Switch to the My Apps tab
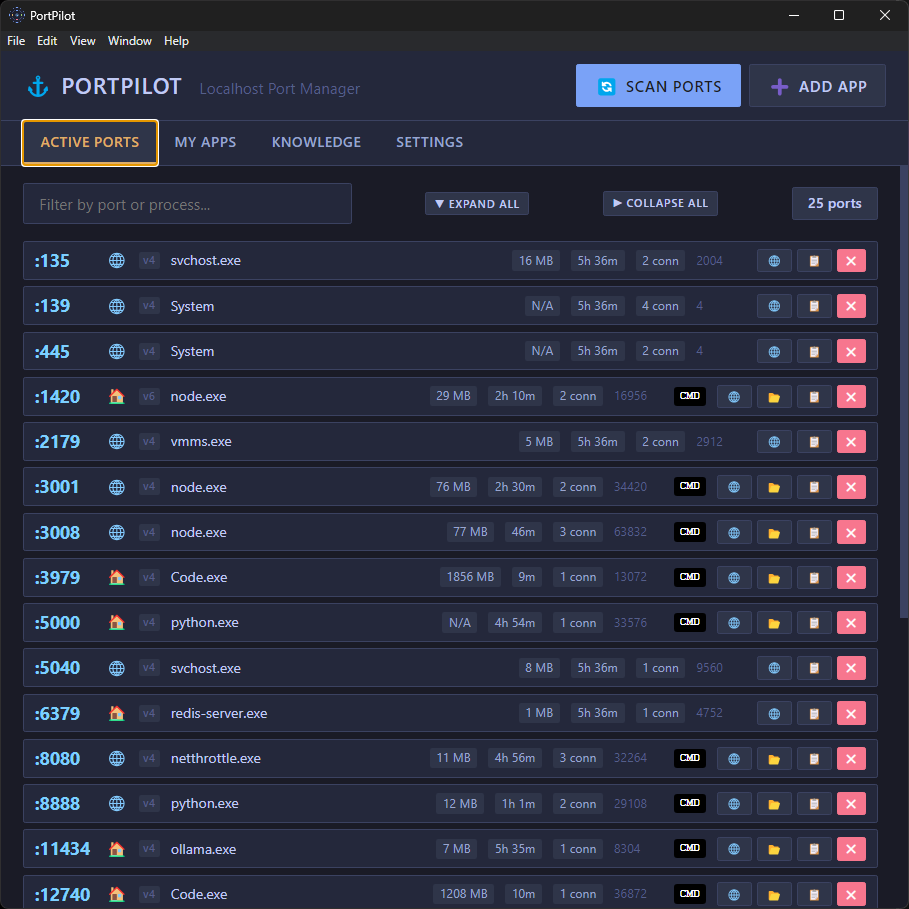This screenshot has width=909, height=909. click(x=205, y=142)
